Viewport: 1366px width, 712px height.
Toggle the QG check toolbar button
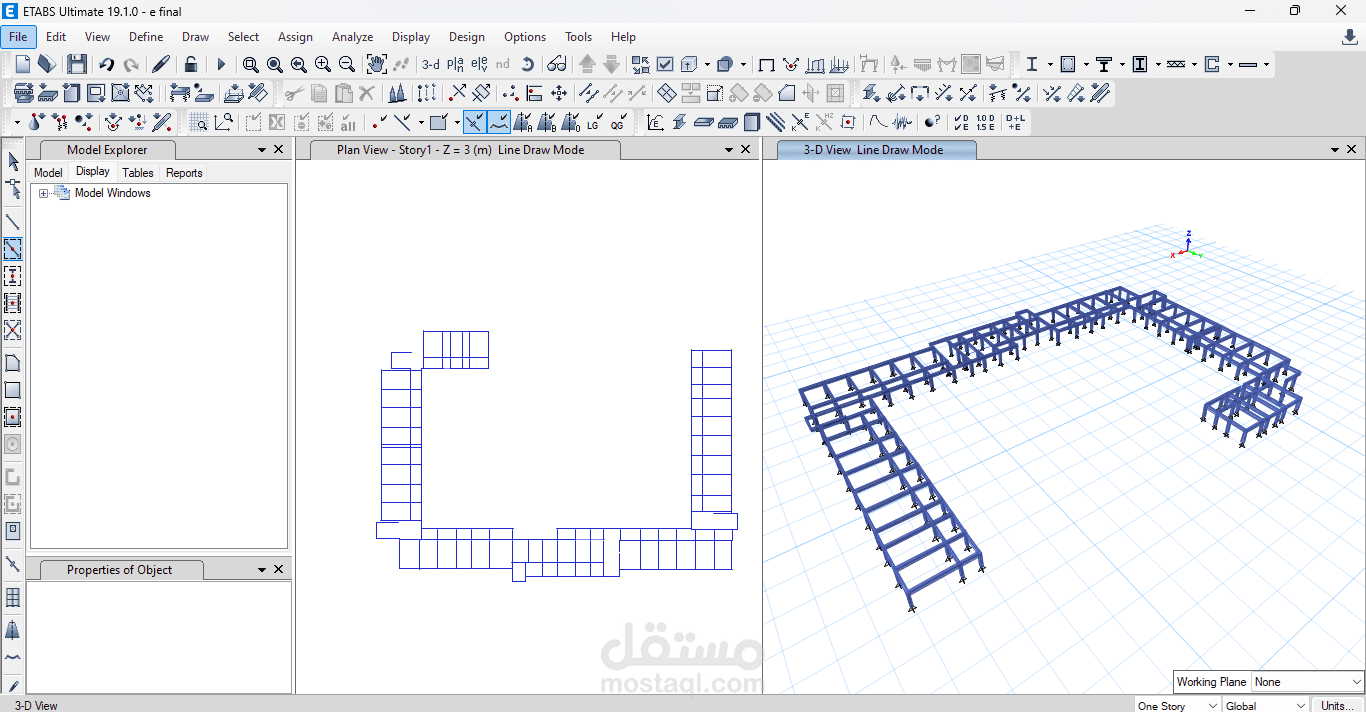pos(619,122)
